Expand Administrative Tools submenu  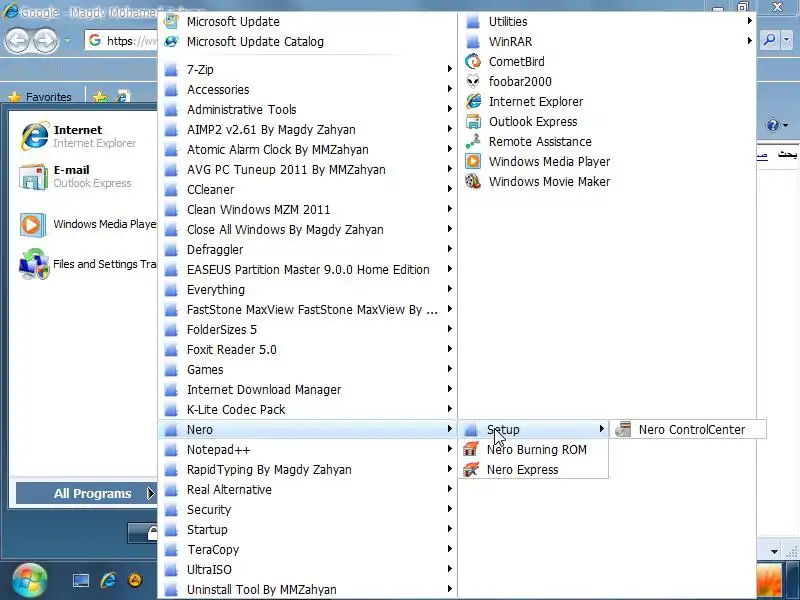[x=308, y=109]
